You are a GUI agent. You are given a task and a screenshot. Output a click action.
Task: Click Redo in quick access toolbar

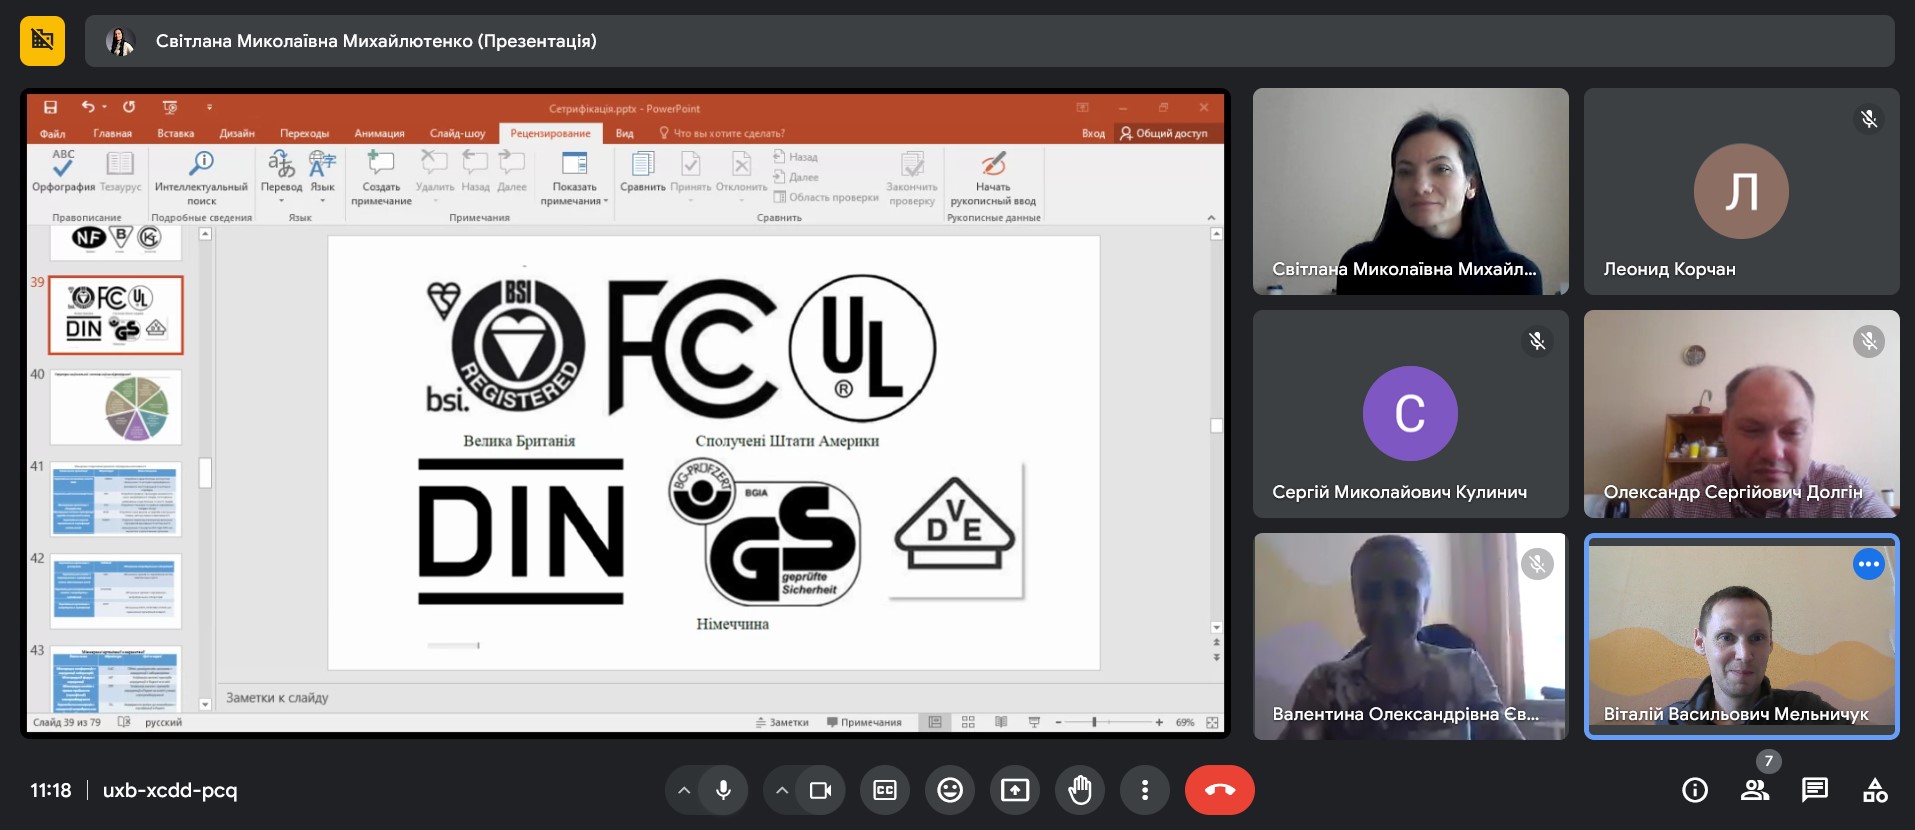129,107
